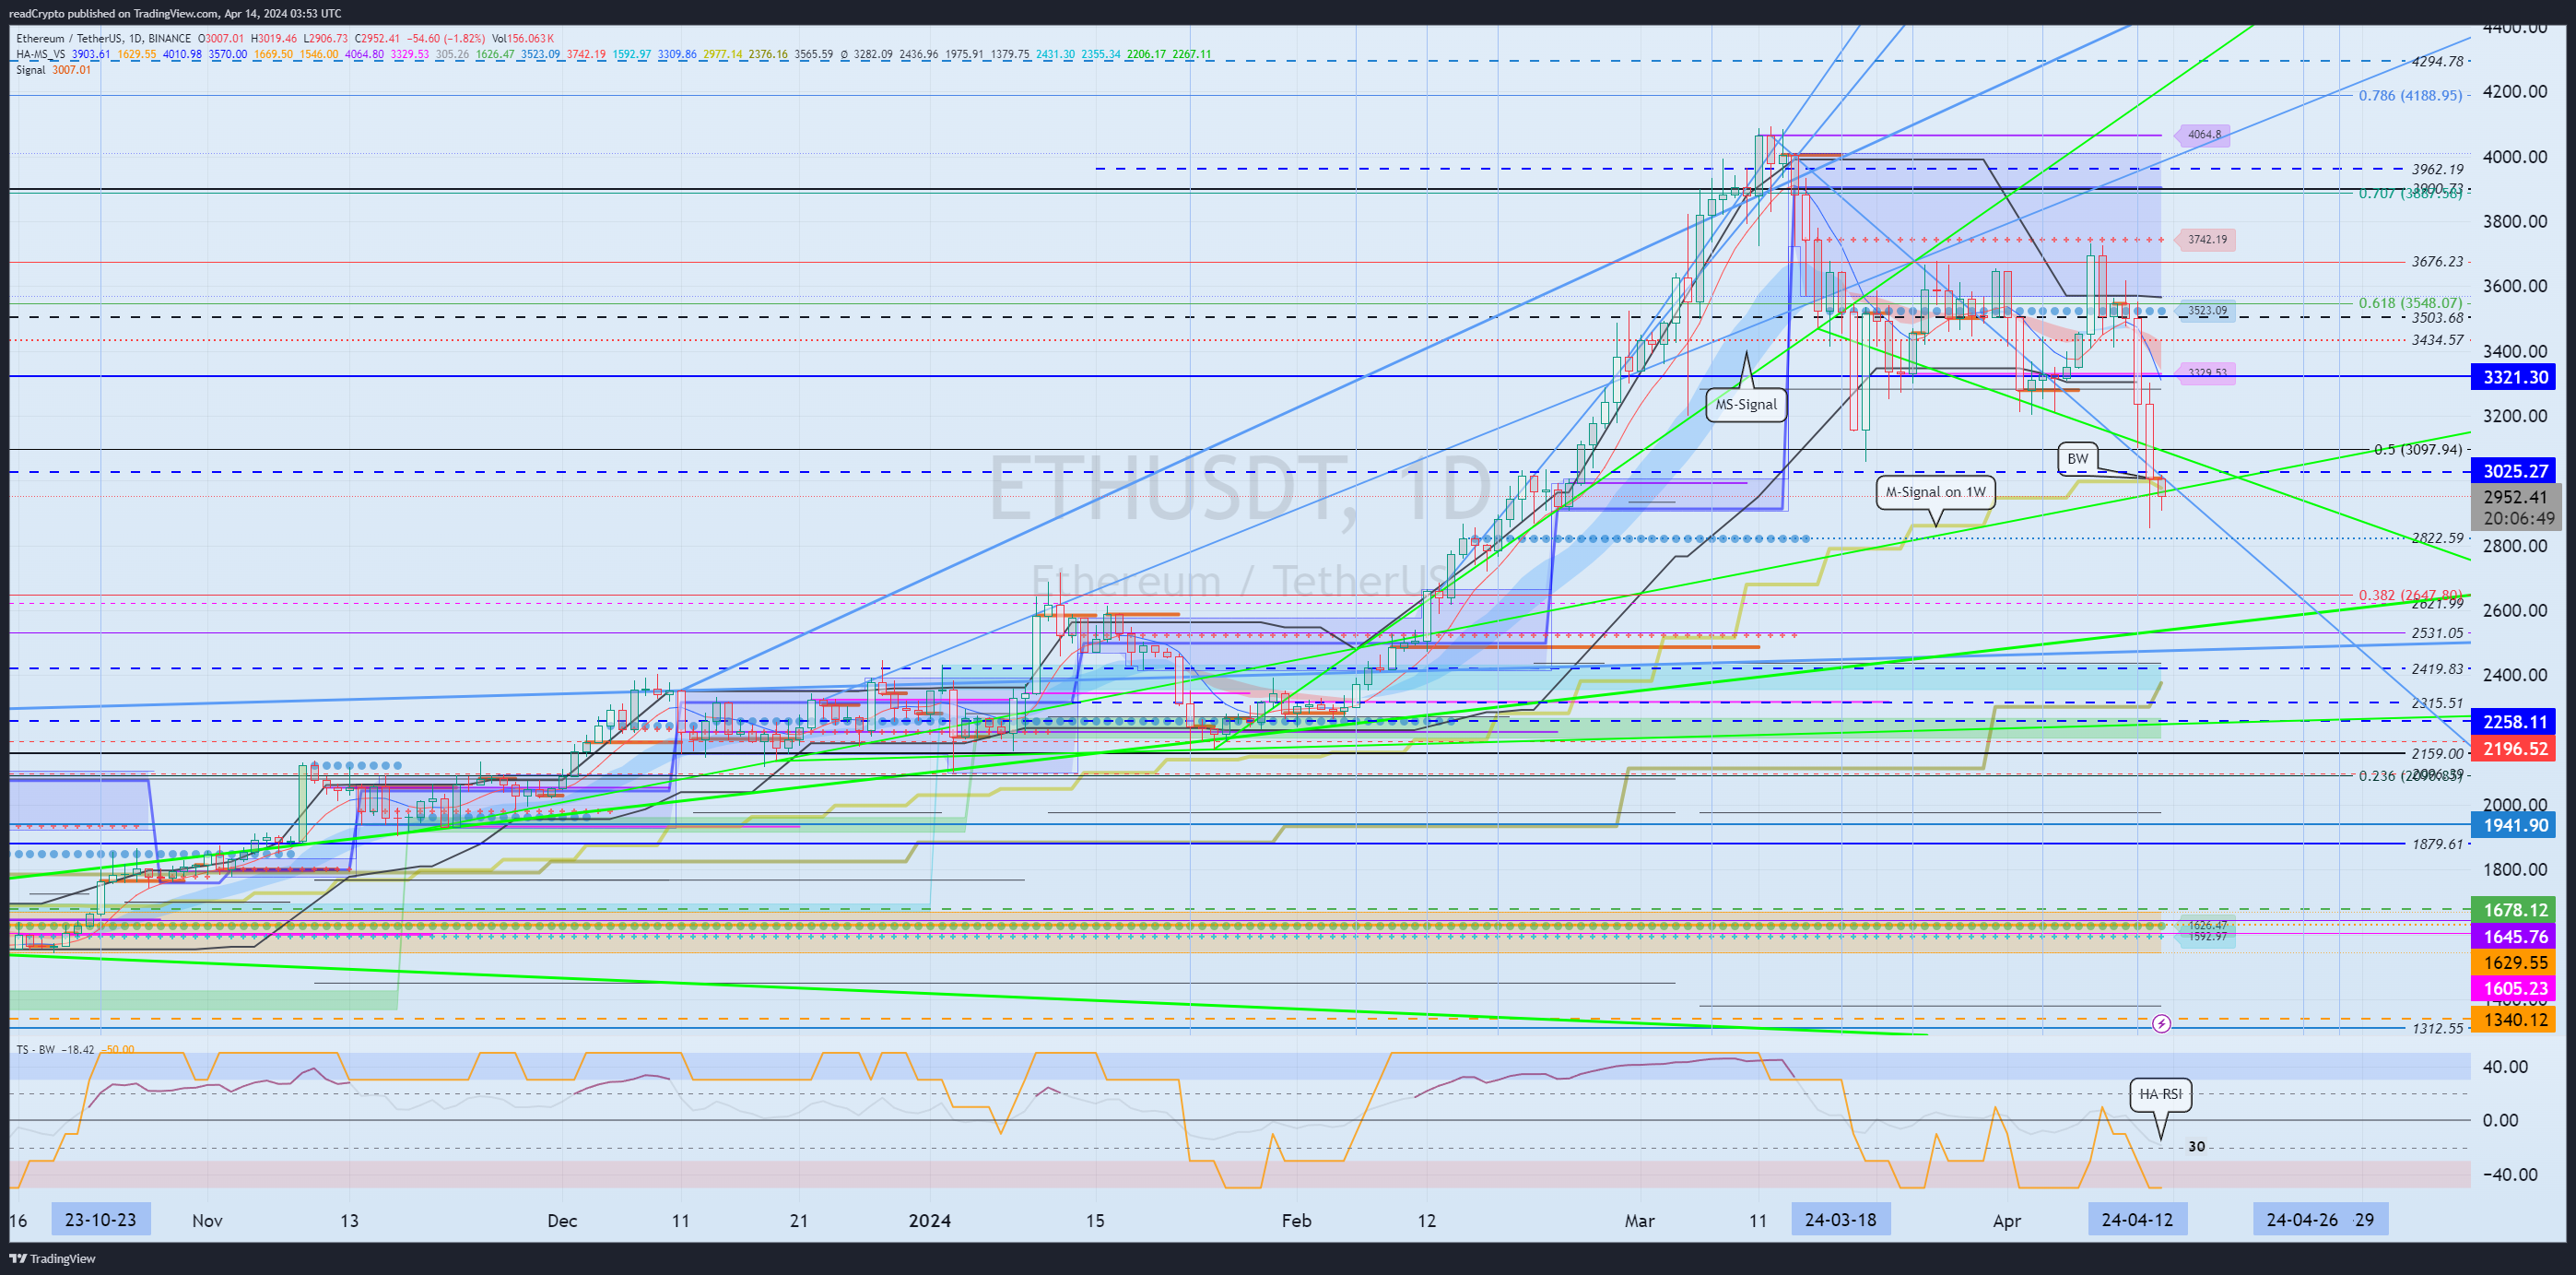Image resolution: width=2576 pixels, height=1275 pixels.
Task: Click the HA-MS_VS indicator legend name
Action: point(40,54)
